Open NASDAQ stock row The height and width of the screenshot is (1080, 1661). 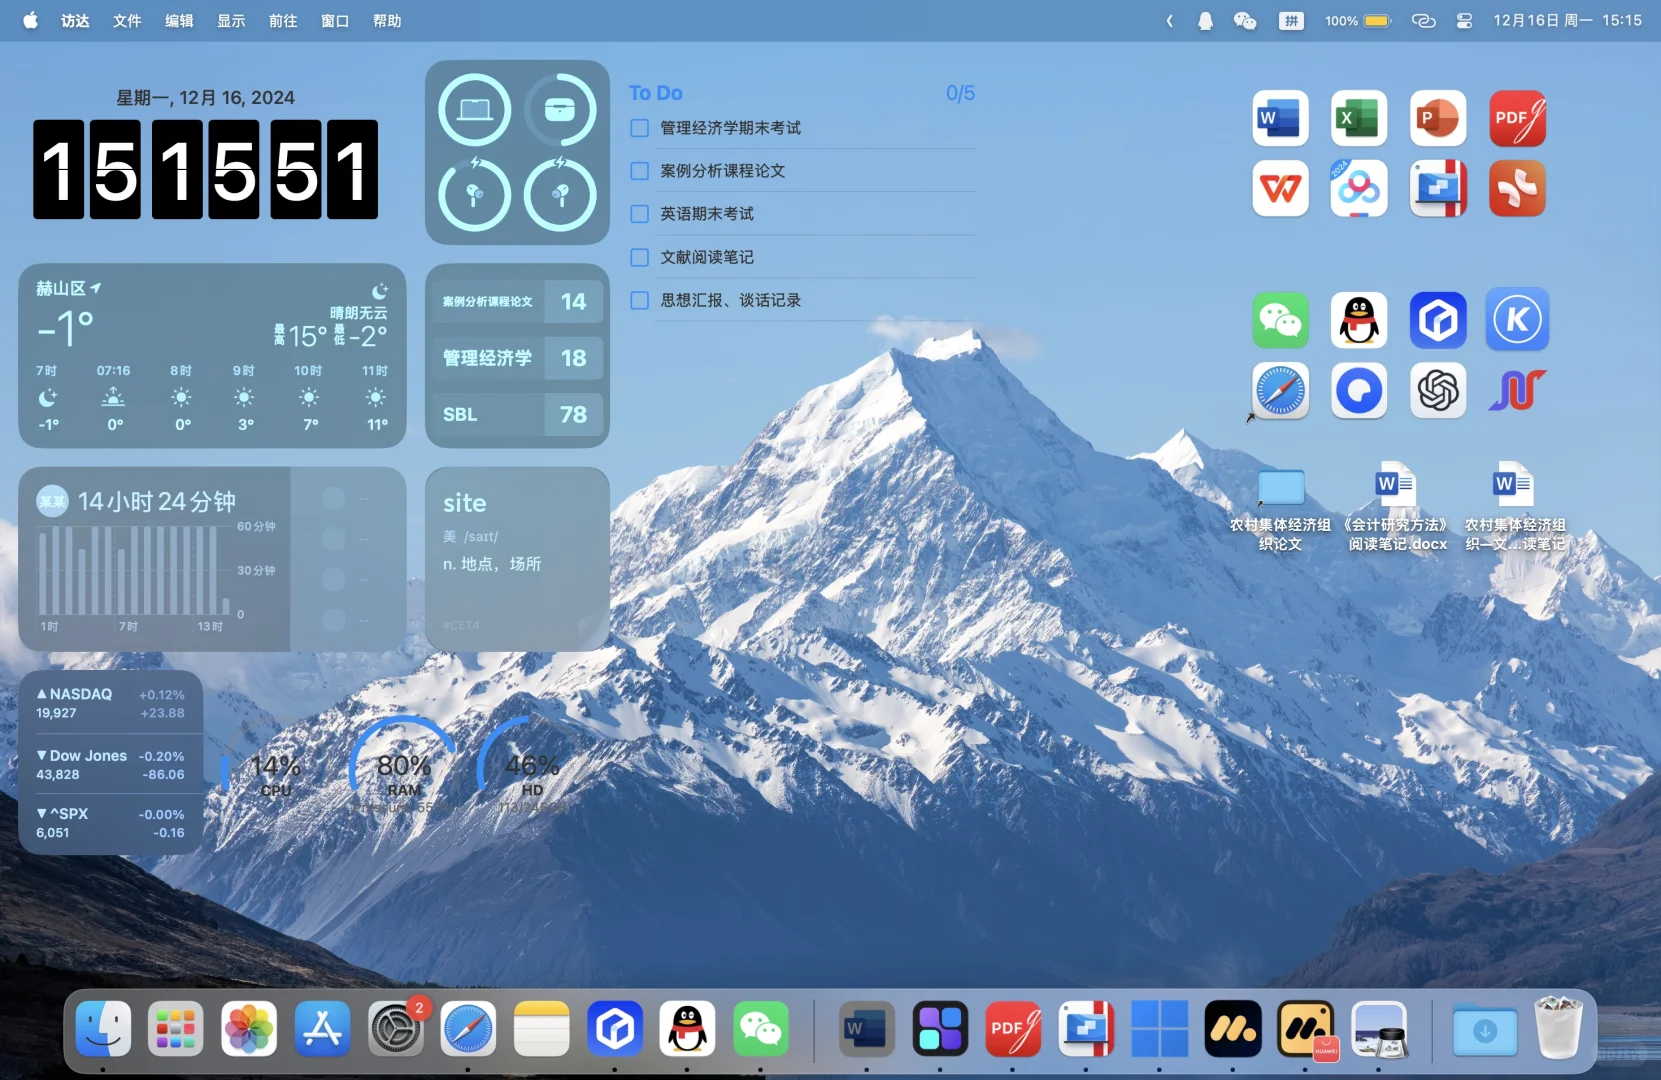110,703
